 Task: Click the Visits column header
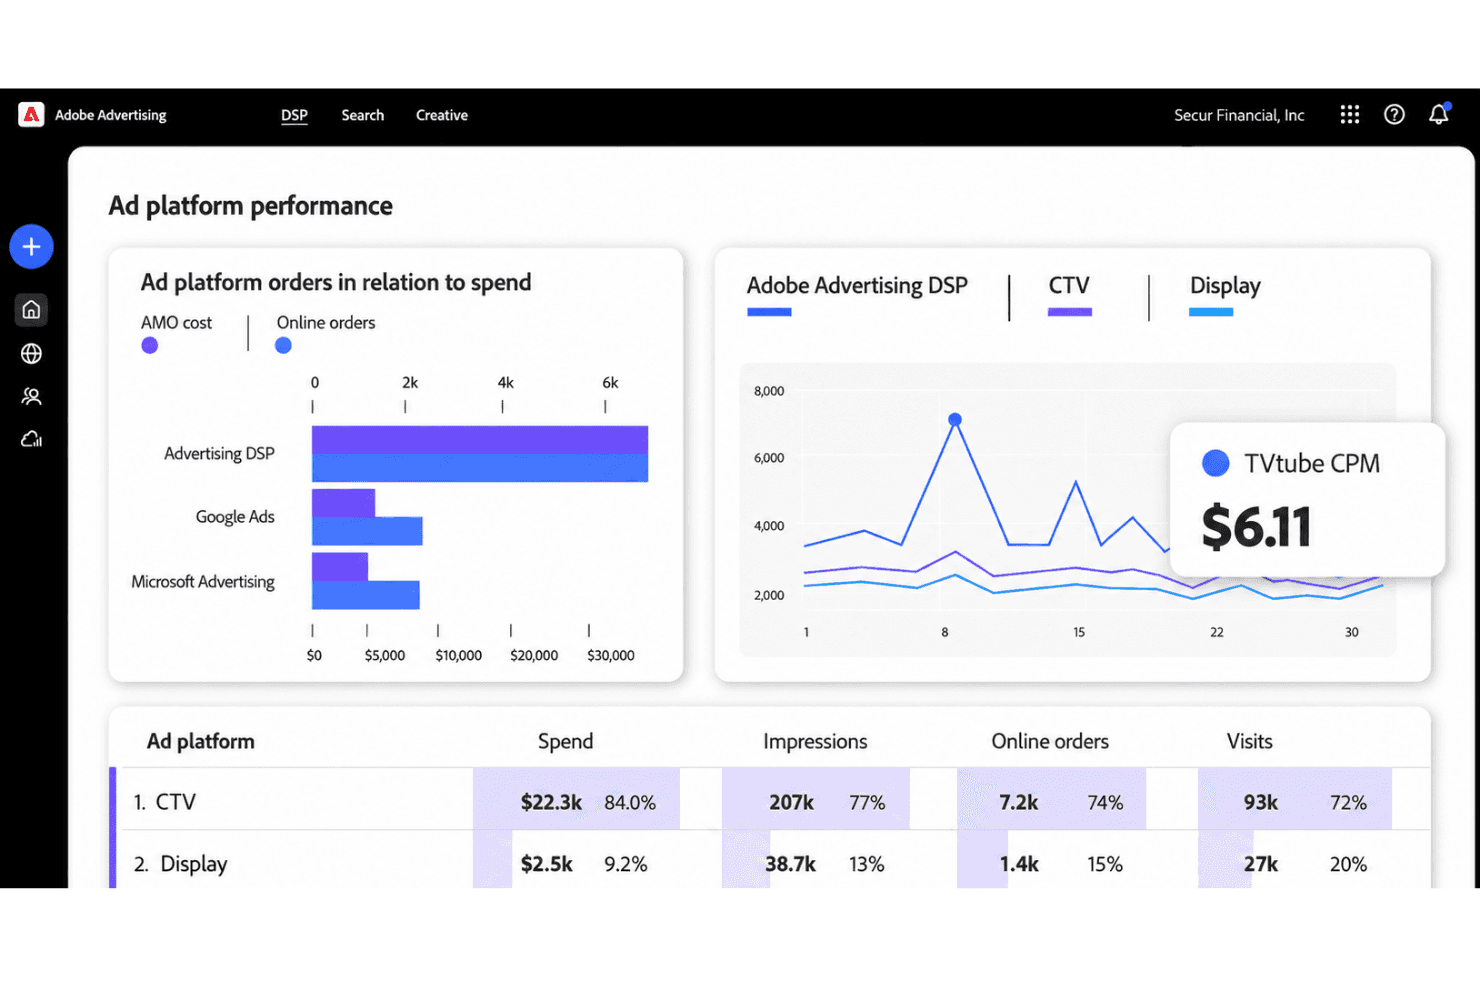coord(1250,742)
